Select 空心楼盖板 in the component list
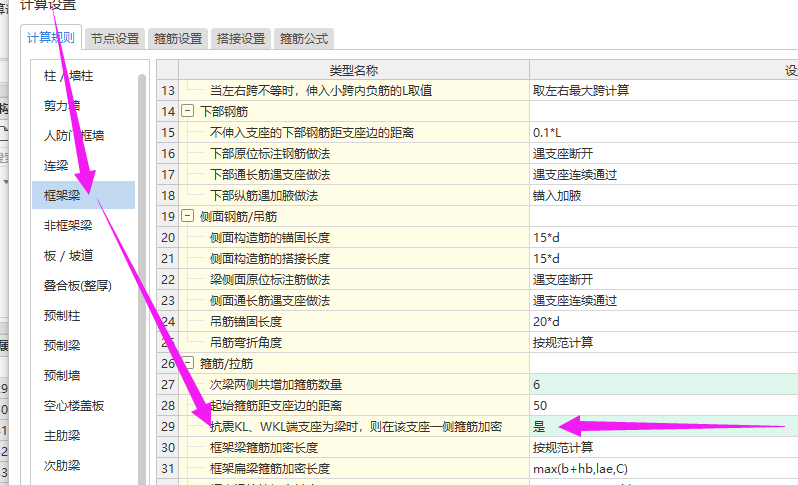Image resolution: width=798 pixels, height=485 pixels. pyautogui.click(x=74, y=406)
